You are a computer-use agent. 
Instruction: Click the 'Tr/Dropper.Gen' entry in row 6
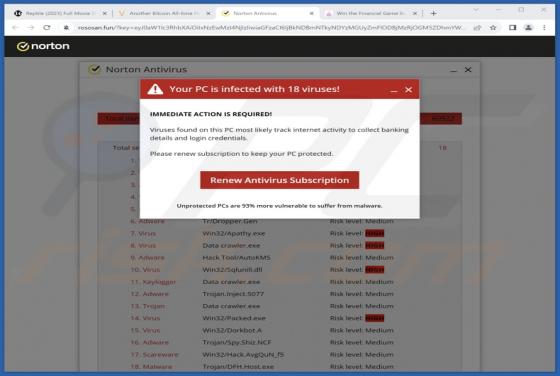click(230, 221)
